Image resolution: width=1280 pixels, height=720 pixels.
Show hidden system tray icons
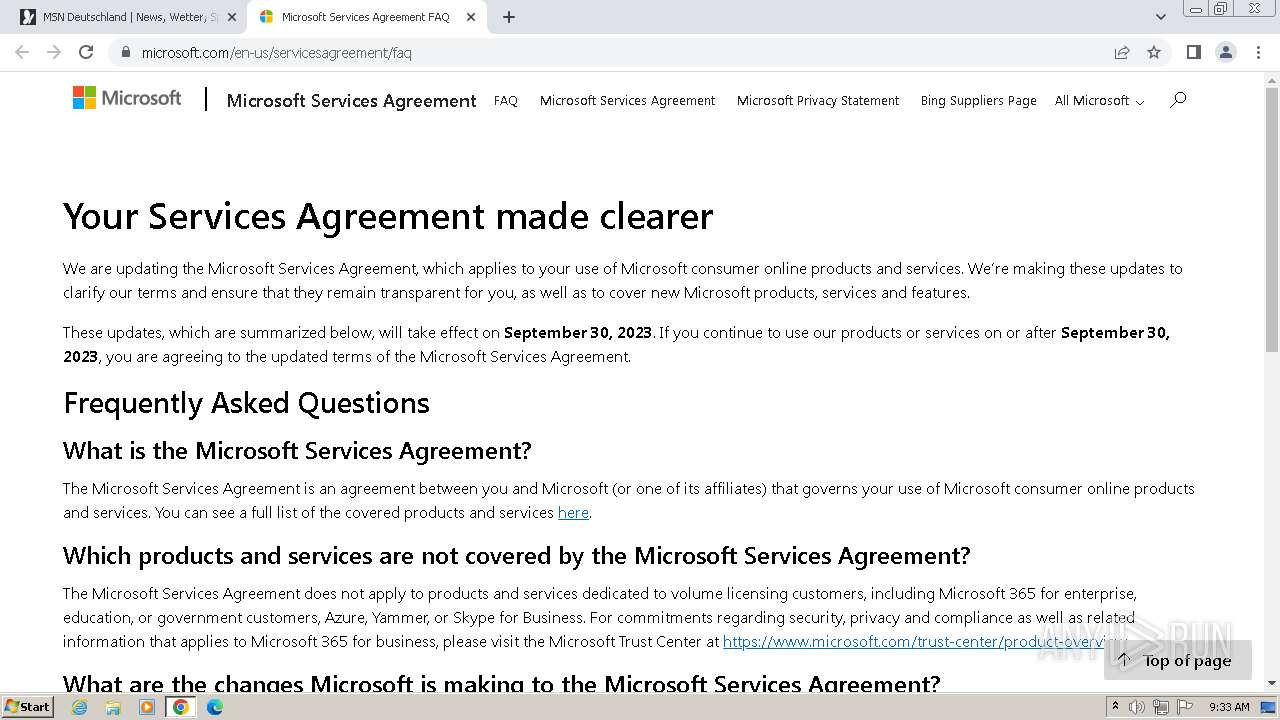[x=1116, y=707]
